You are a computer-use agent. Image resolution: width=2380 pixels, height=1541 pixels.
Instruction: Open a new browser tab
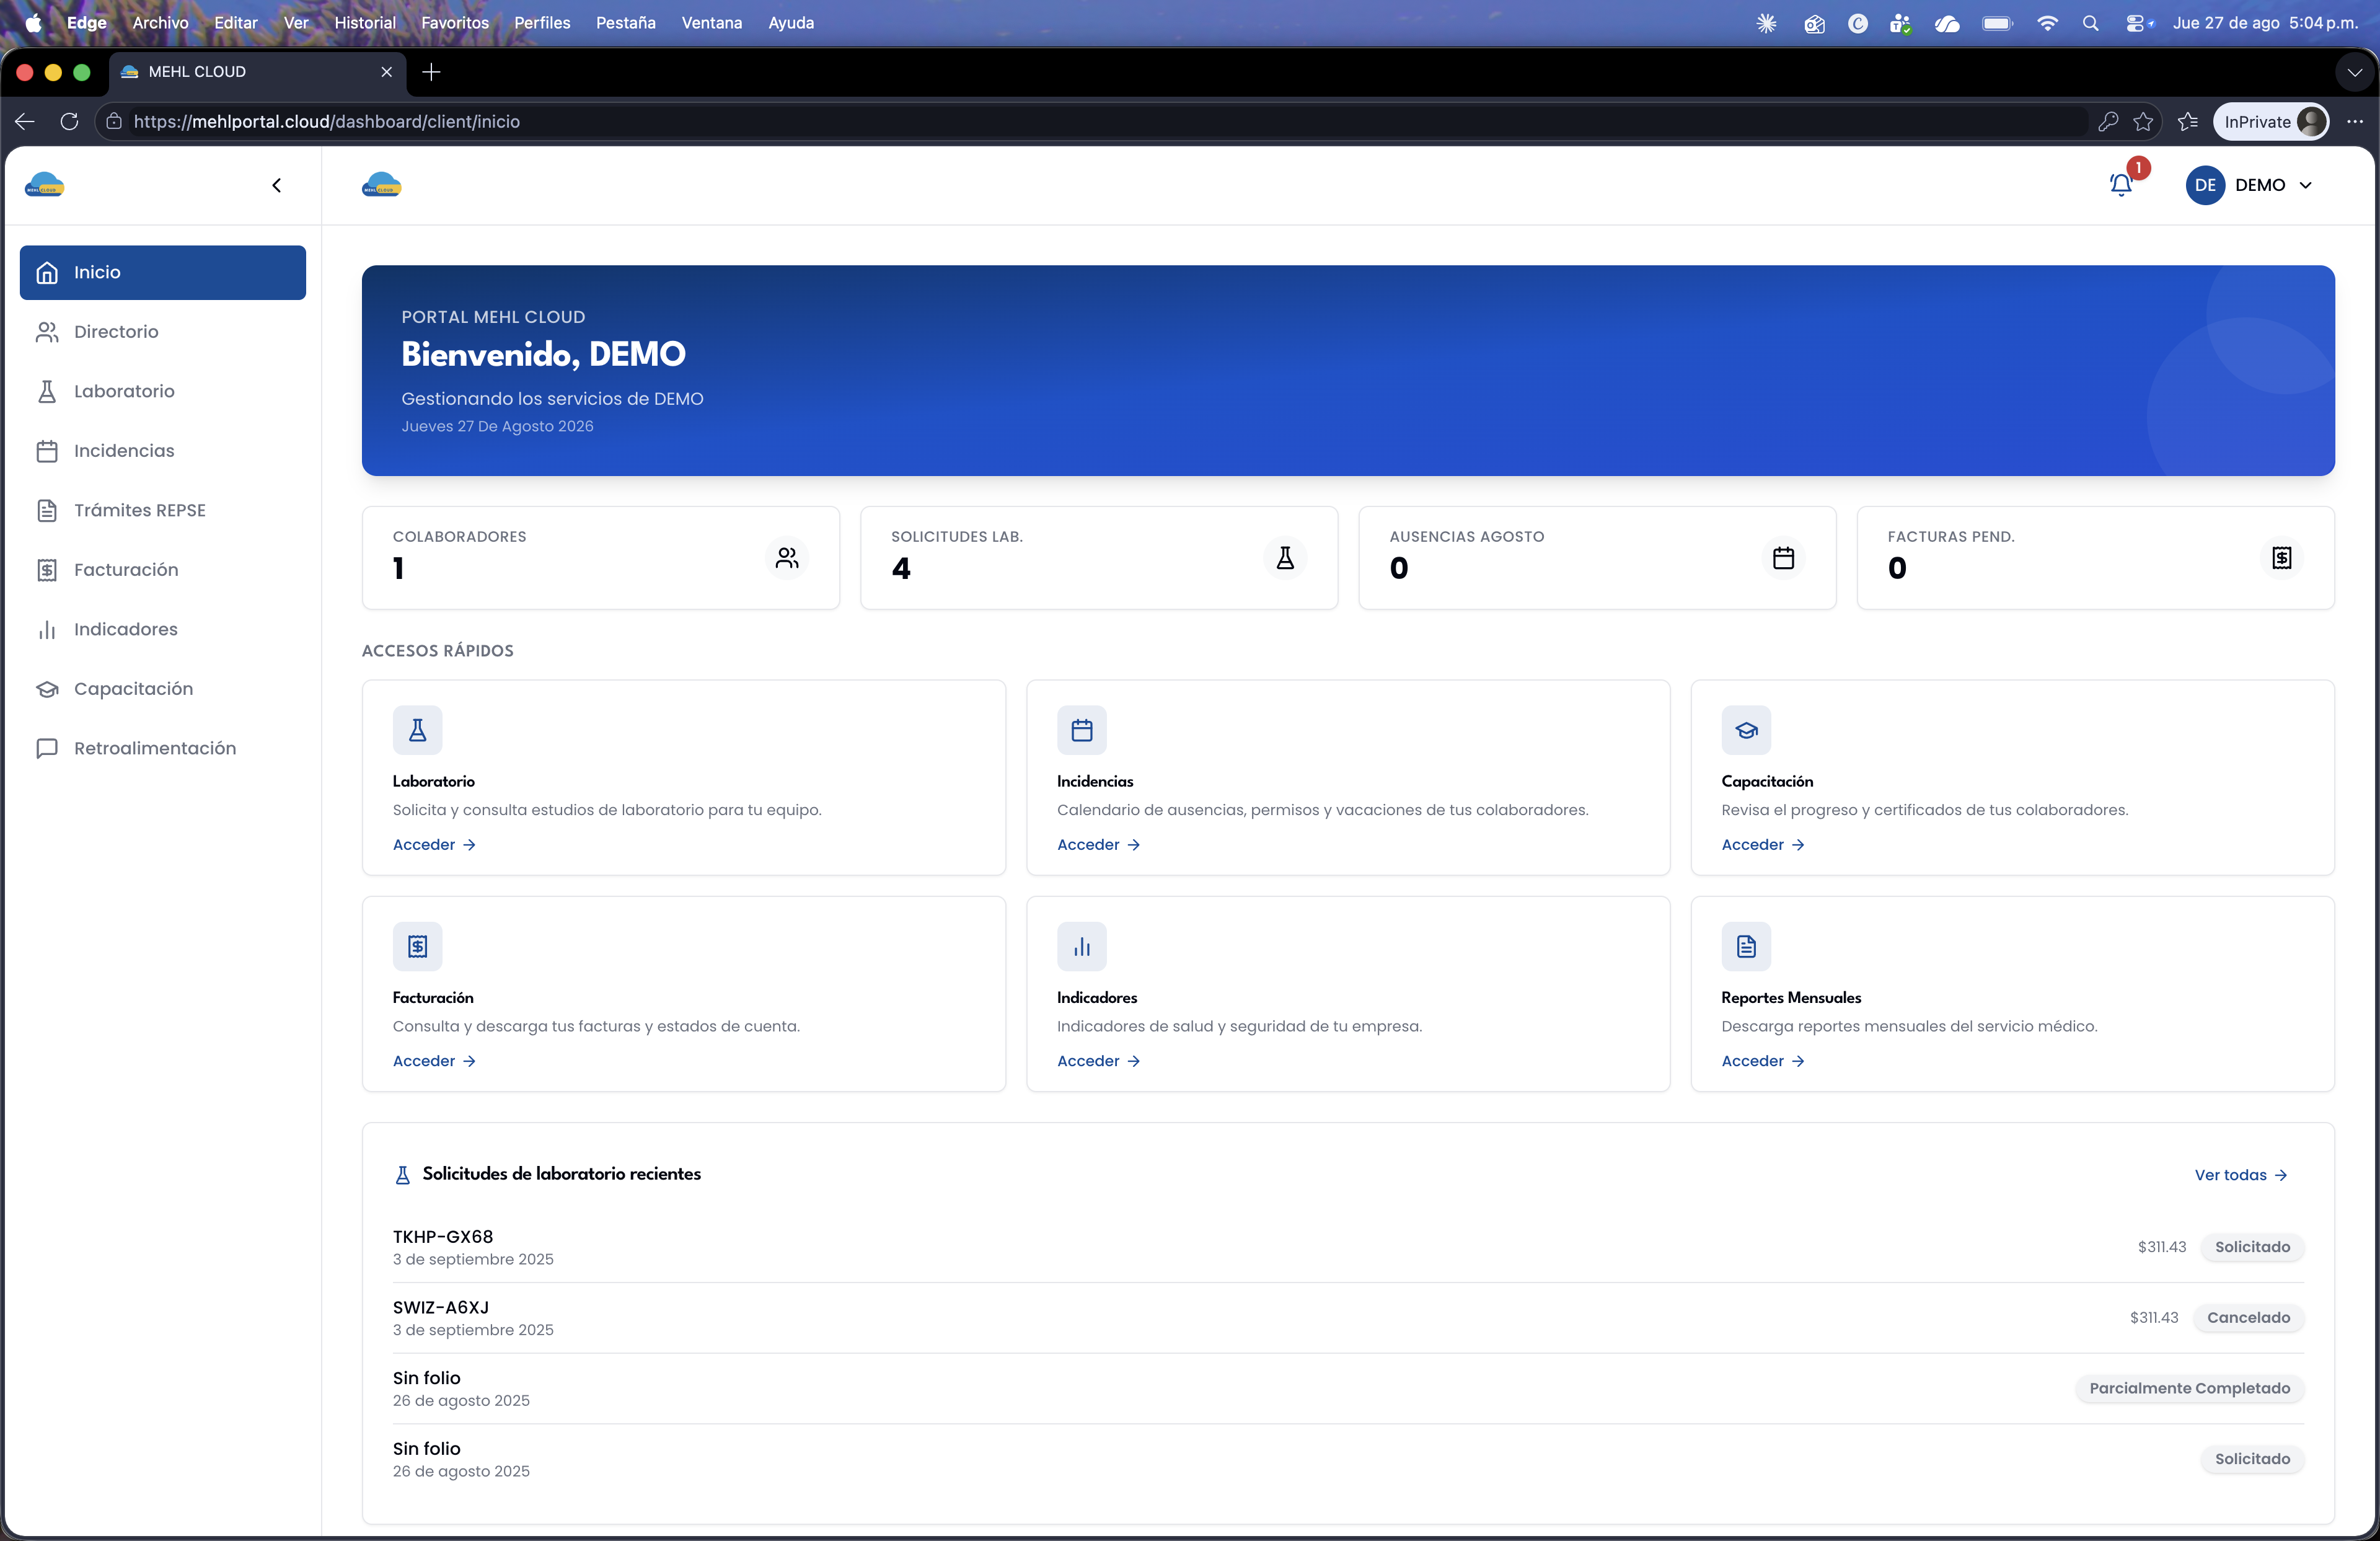[431, 72]
